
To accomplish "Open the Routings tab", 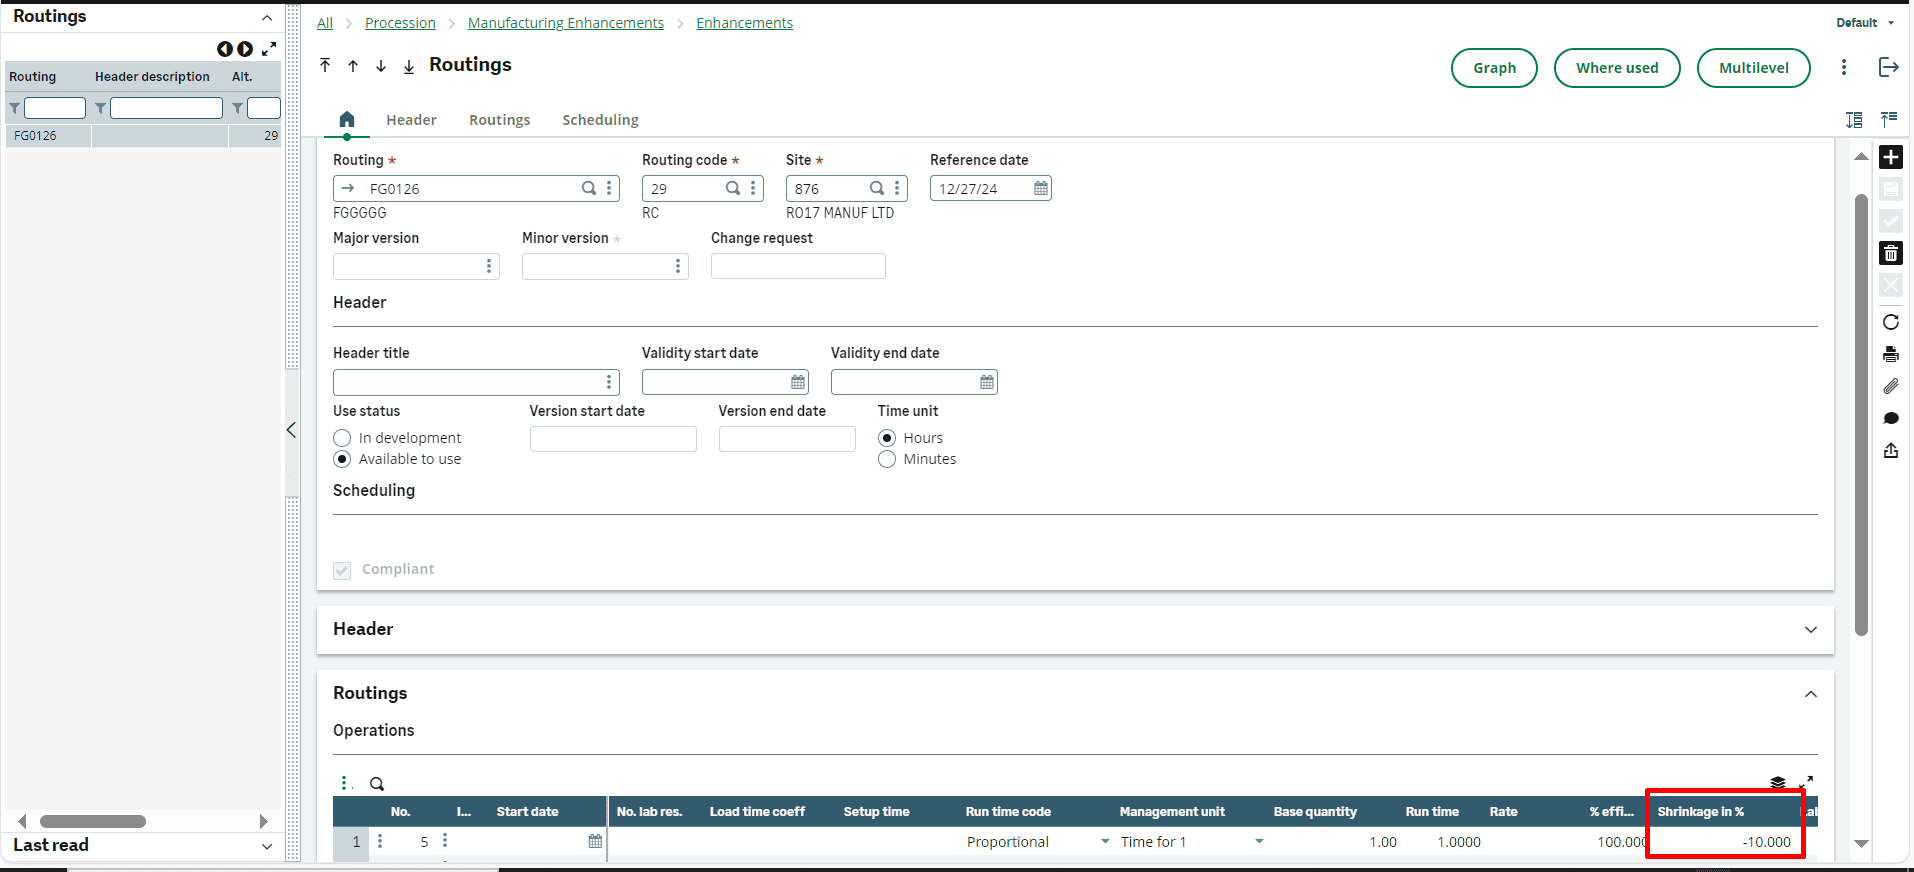I will click(x=499, y=120).
